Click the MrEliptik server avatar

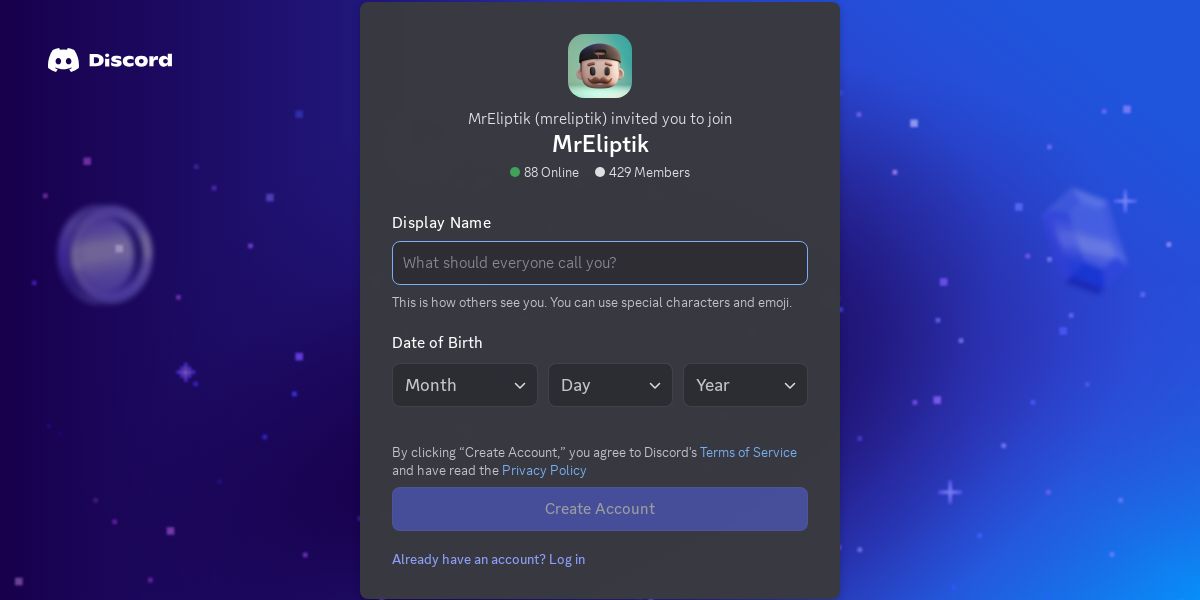pyautogui.click(x=600, y=66)
